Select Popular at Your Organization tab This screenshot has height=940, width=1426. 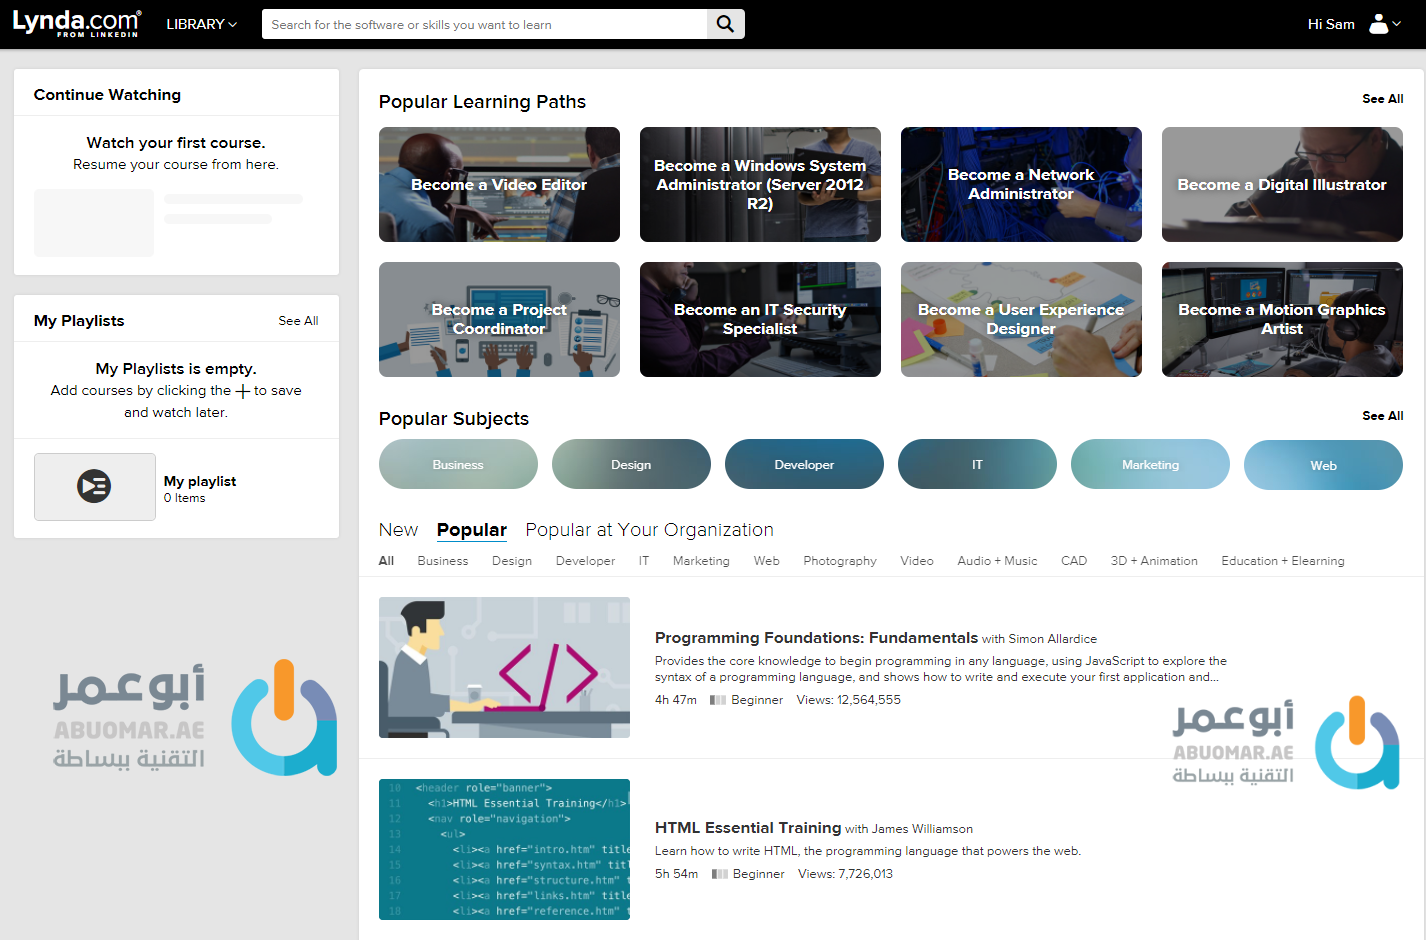pos(649,530)
